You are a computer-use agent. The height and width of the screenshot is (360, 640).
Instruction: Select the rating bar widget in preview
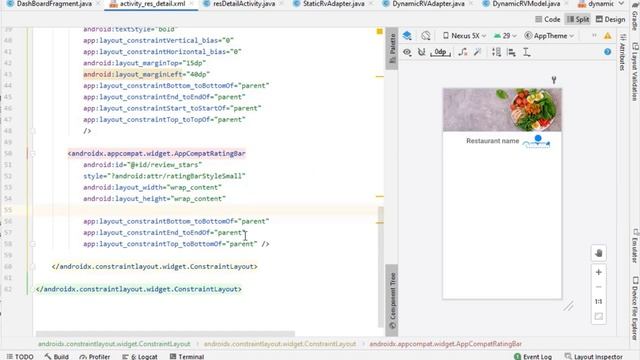click(x=536, y=144)
